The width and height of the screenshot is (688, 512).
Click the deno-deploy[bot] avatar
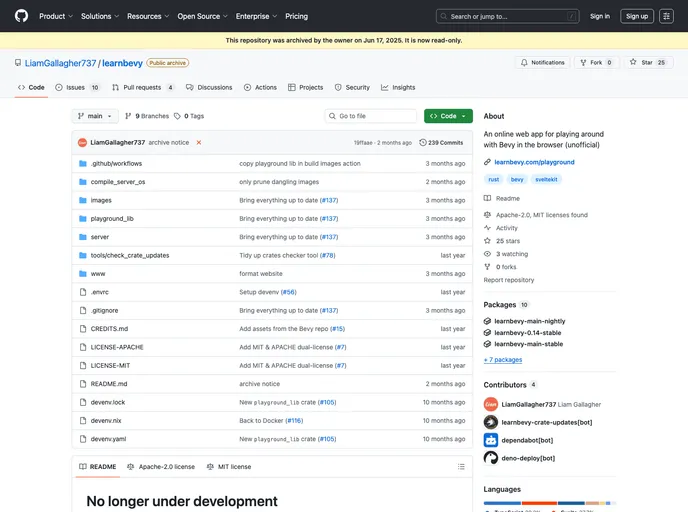[491, 458]
